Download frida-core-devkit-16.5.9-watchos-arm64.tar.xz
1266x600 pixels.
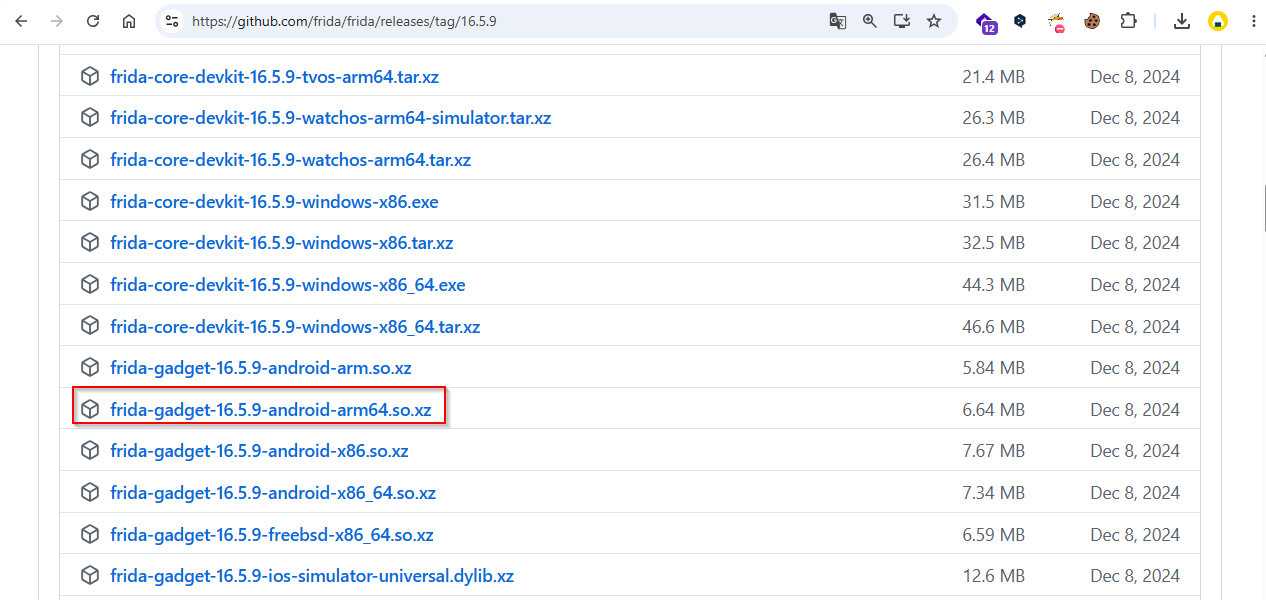pos(290,160)
